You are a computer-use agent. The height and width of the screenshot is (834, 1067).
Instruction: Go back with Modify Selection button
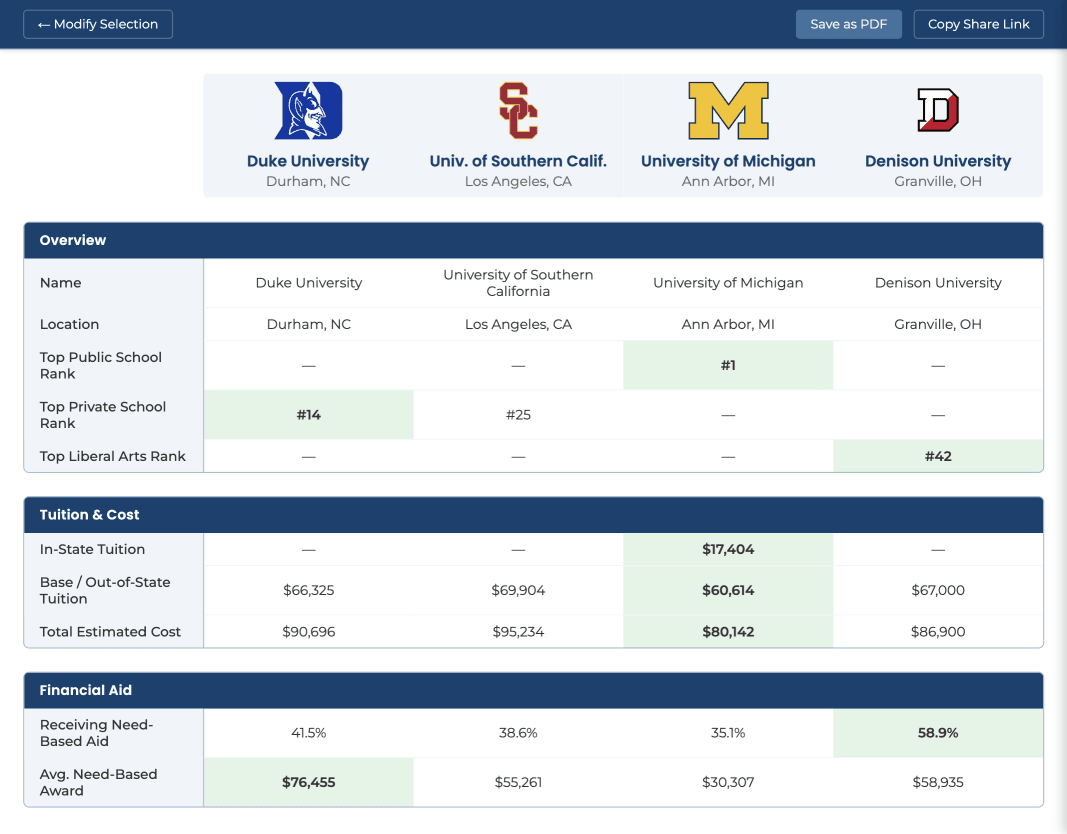98,24
